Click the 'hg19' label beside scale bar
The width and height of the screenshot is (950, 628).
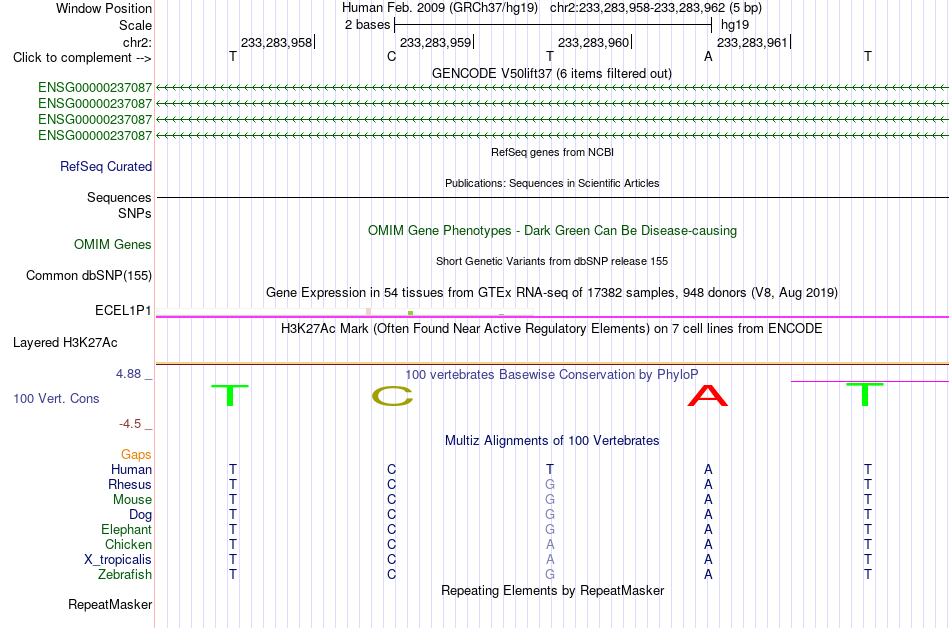[735, 25]
